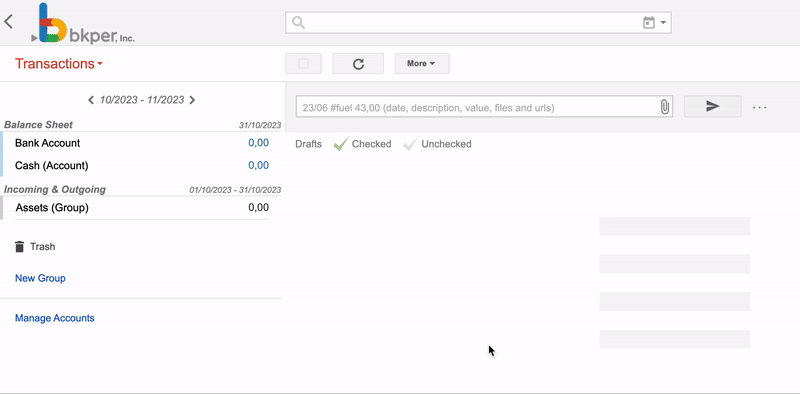
Task: Open the Assets (Group) row
Action: click(142, 208)
